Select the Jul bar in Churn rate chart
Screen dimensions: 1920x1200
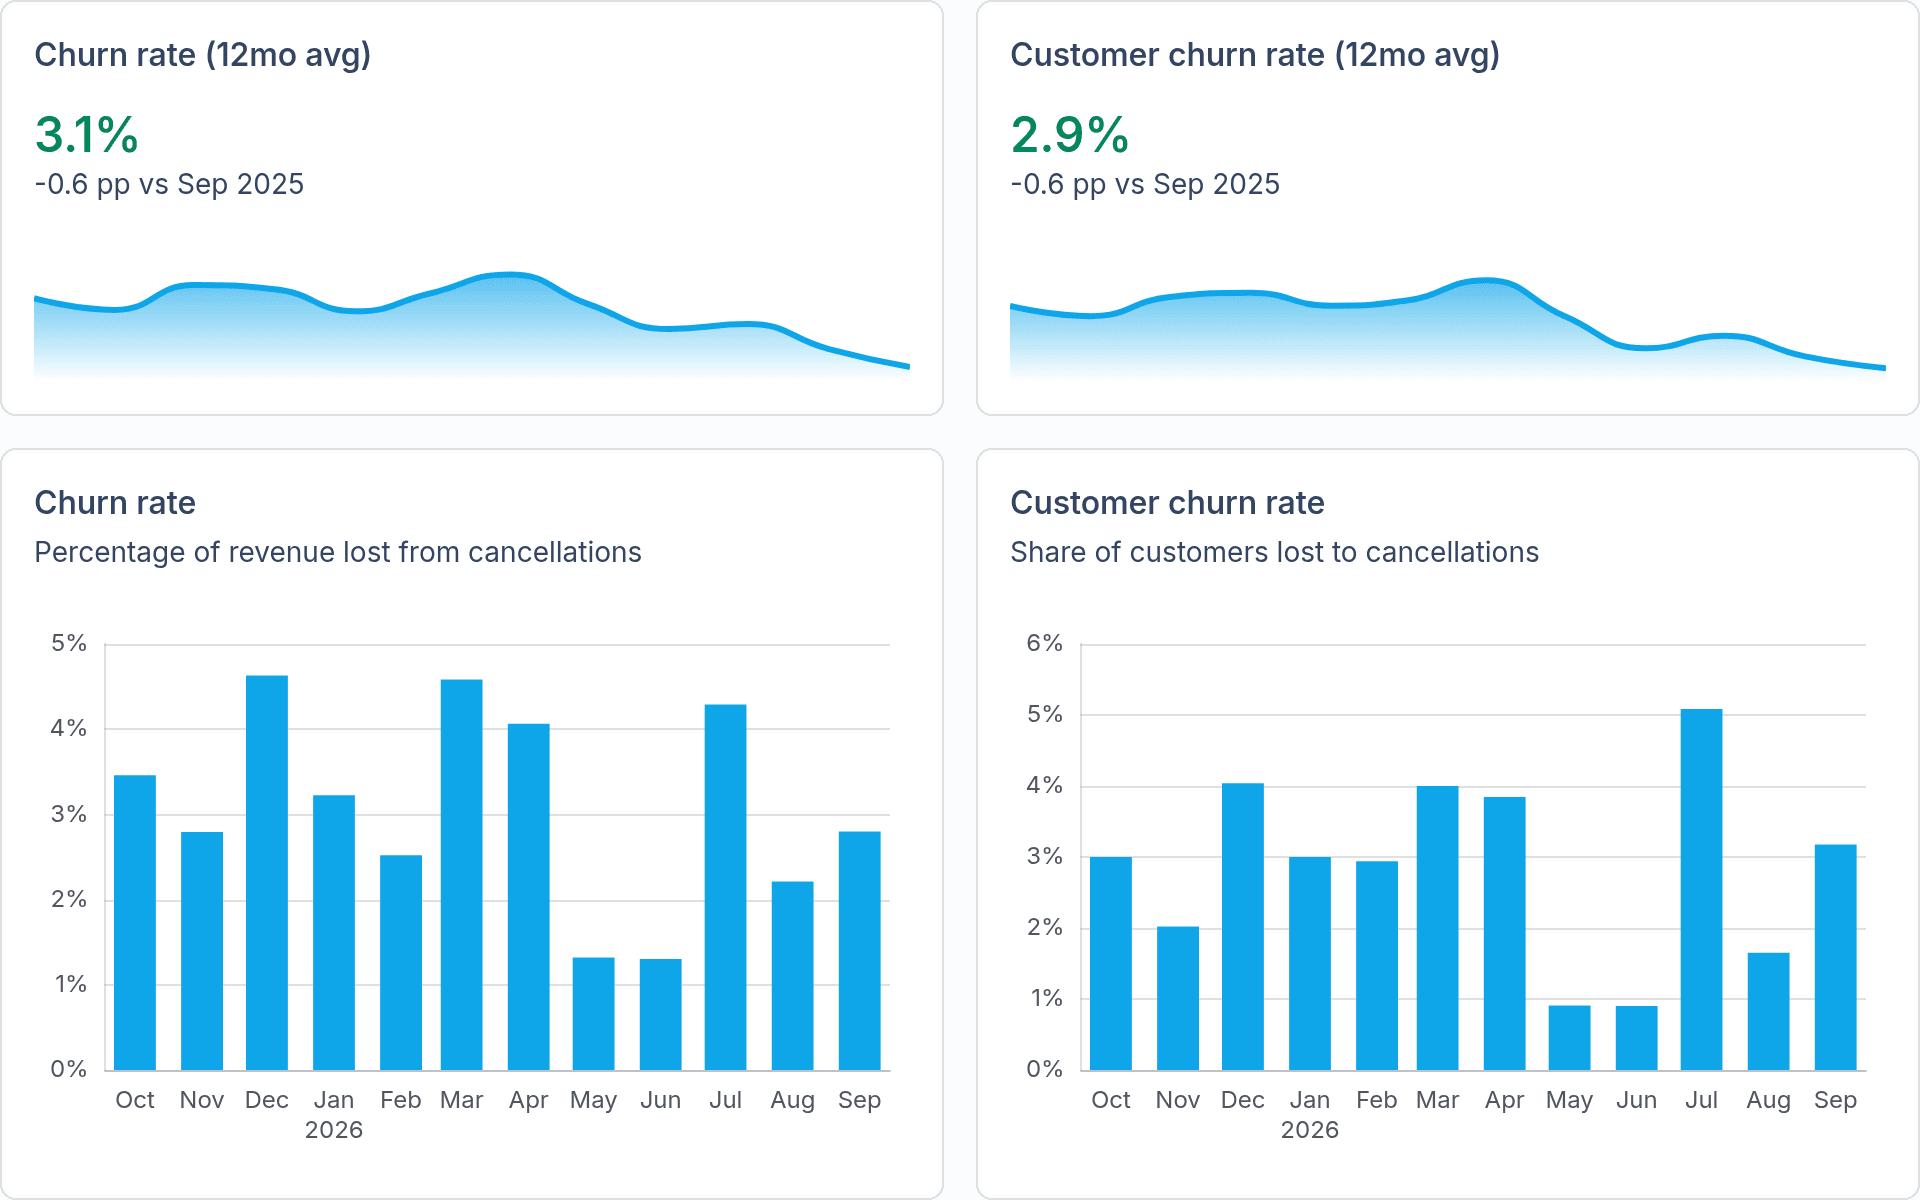[726, 887]
